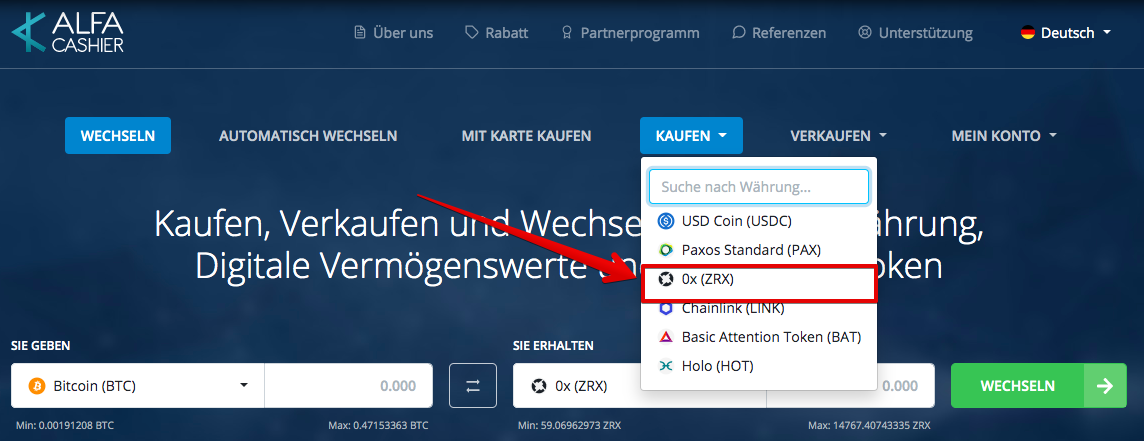The image size is (1144, 441).
Task: Select the MIT KARTE KAUFEN tab
Action: point(526,136)
